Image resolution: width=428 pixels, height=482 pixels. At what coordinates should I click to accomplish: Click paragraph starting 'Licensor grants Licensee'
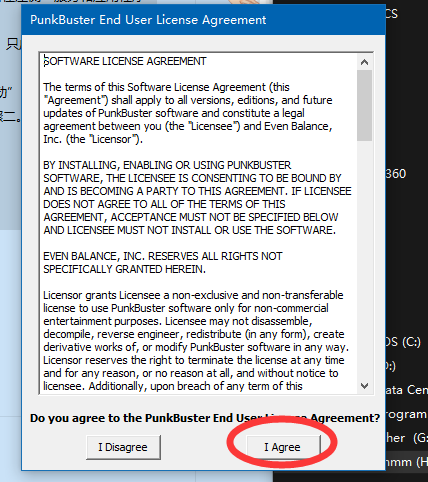pos(196,340)
